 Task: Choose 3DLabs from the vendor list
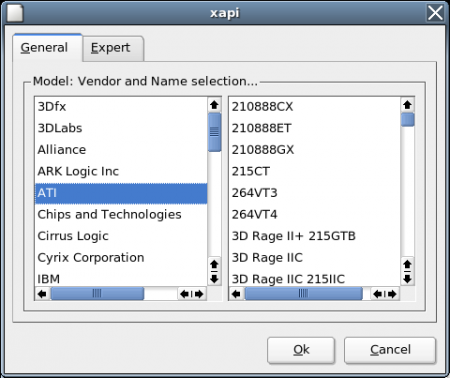[121, 128]
